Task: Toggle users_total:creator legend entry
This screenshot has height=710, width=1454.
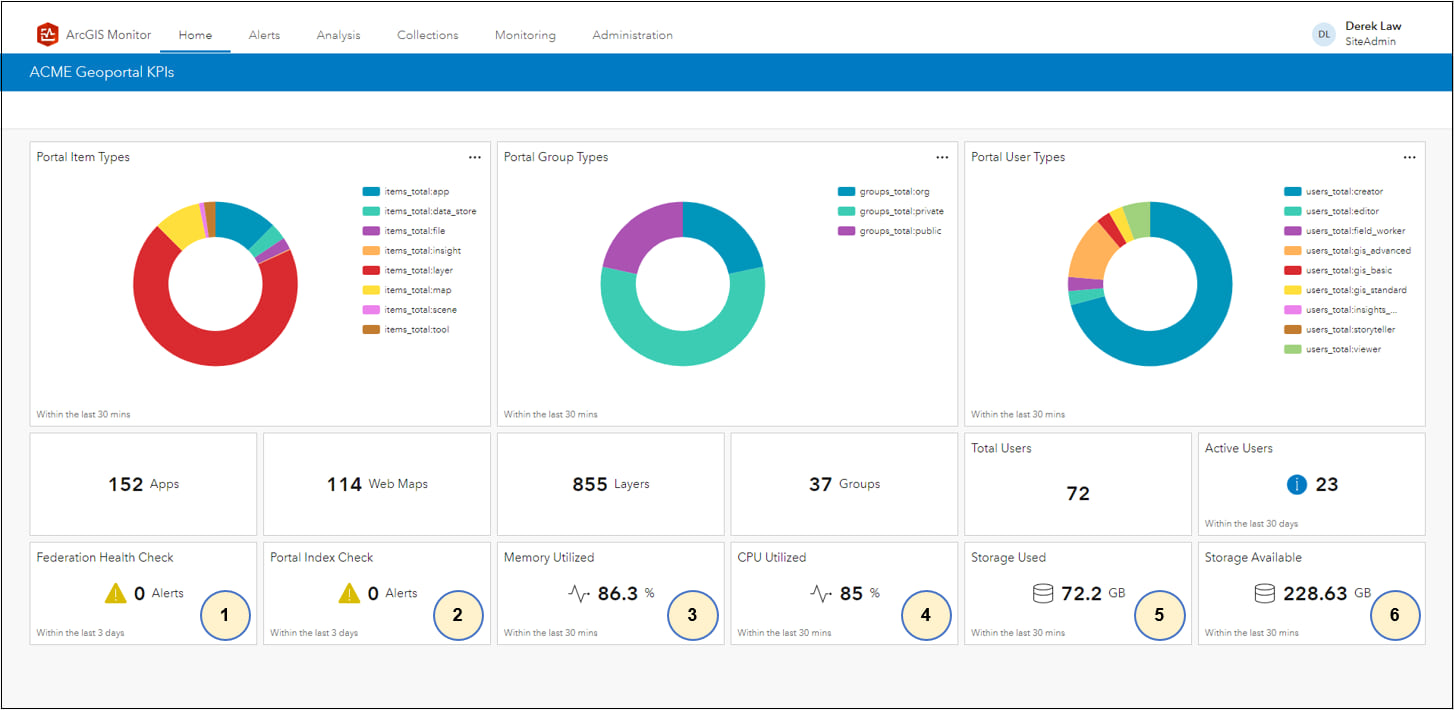Action: tap(1334, 191)
